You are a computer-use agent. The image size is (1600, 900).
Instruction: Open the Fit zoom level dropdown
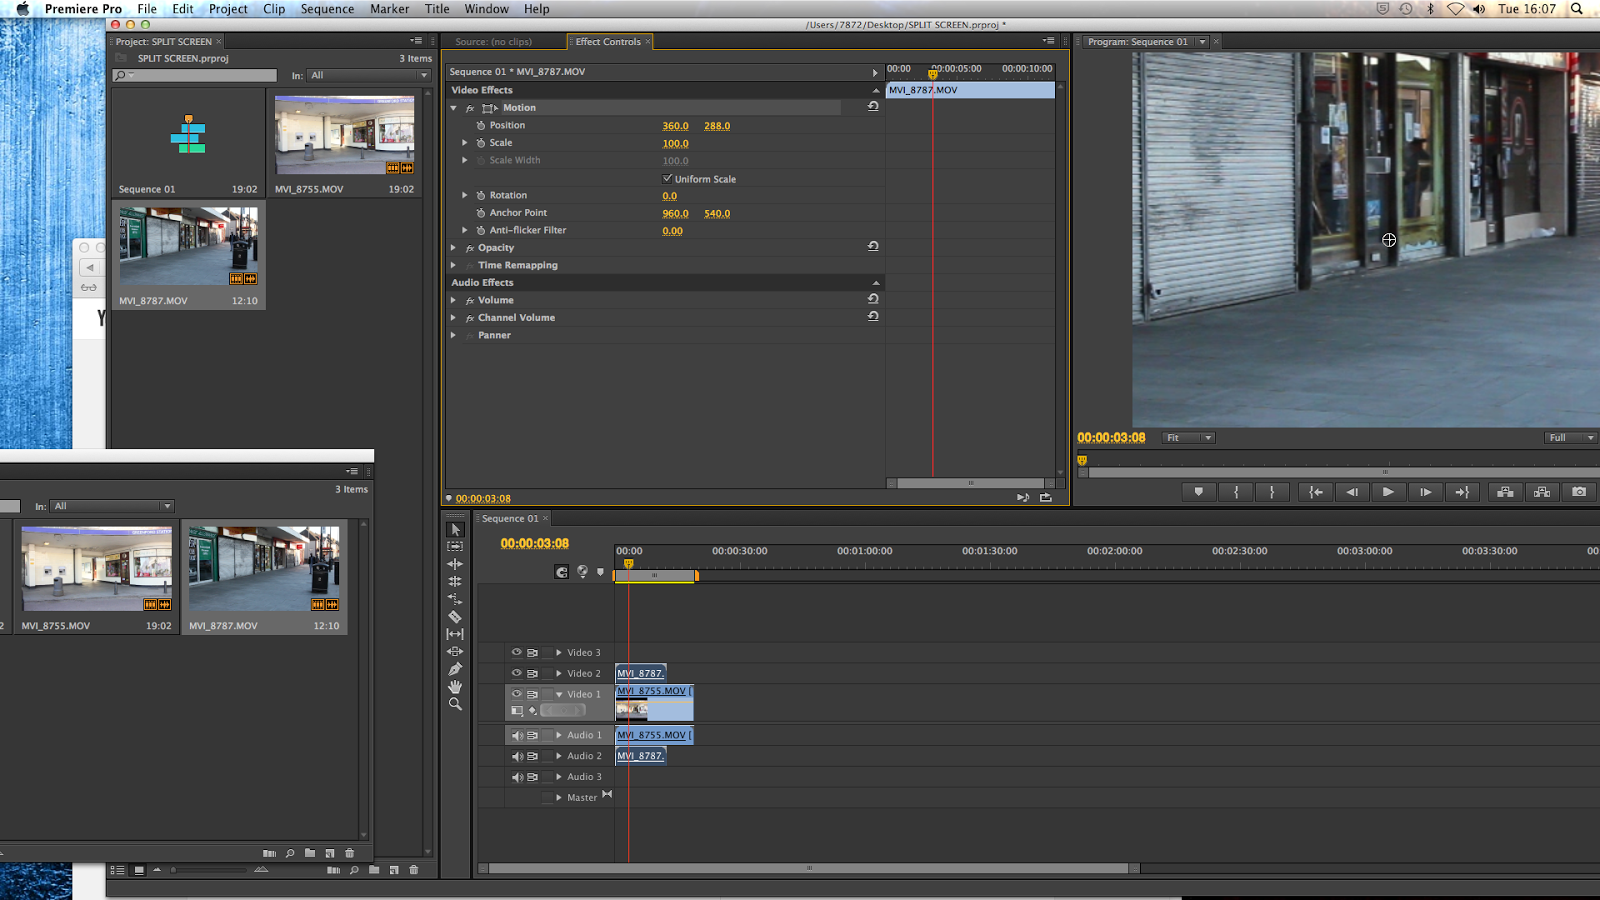coord(1188,438)
